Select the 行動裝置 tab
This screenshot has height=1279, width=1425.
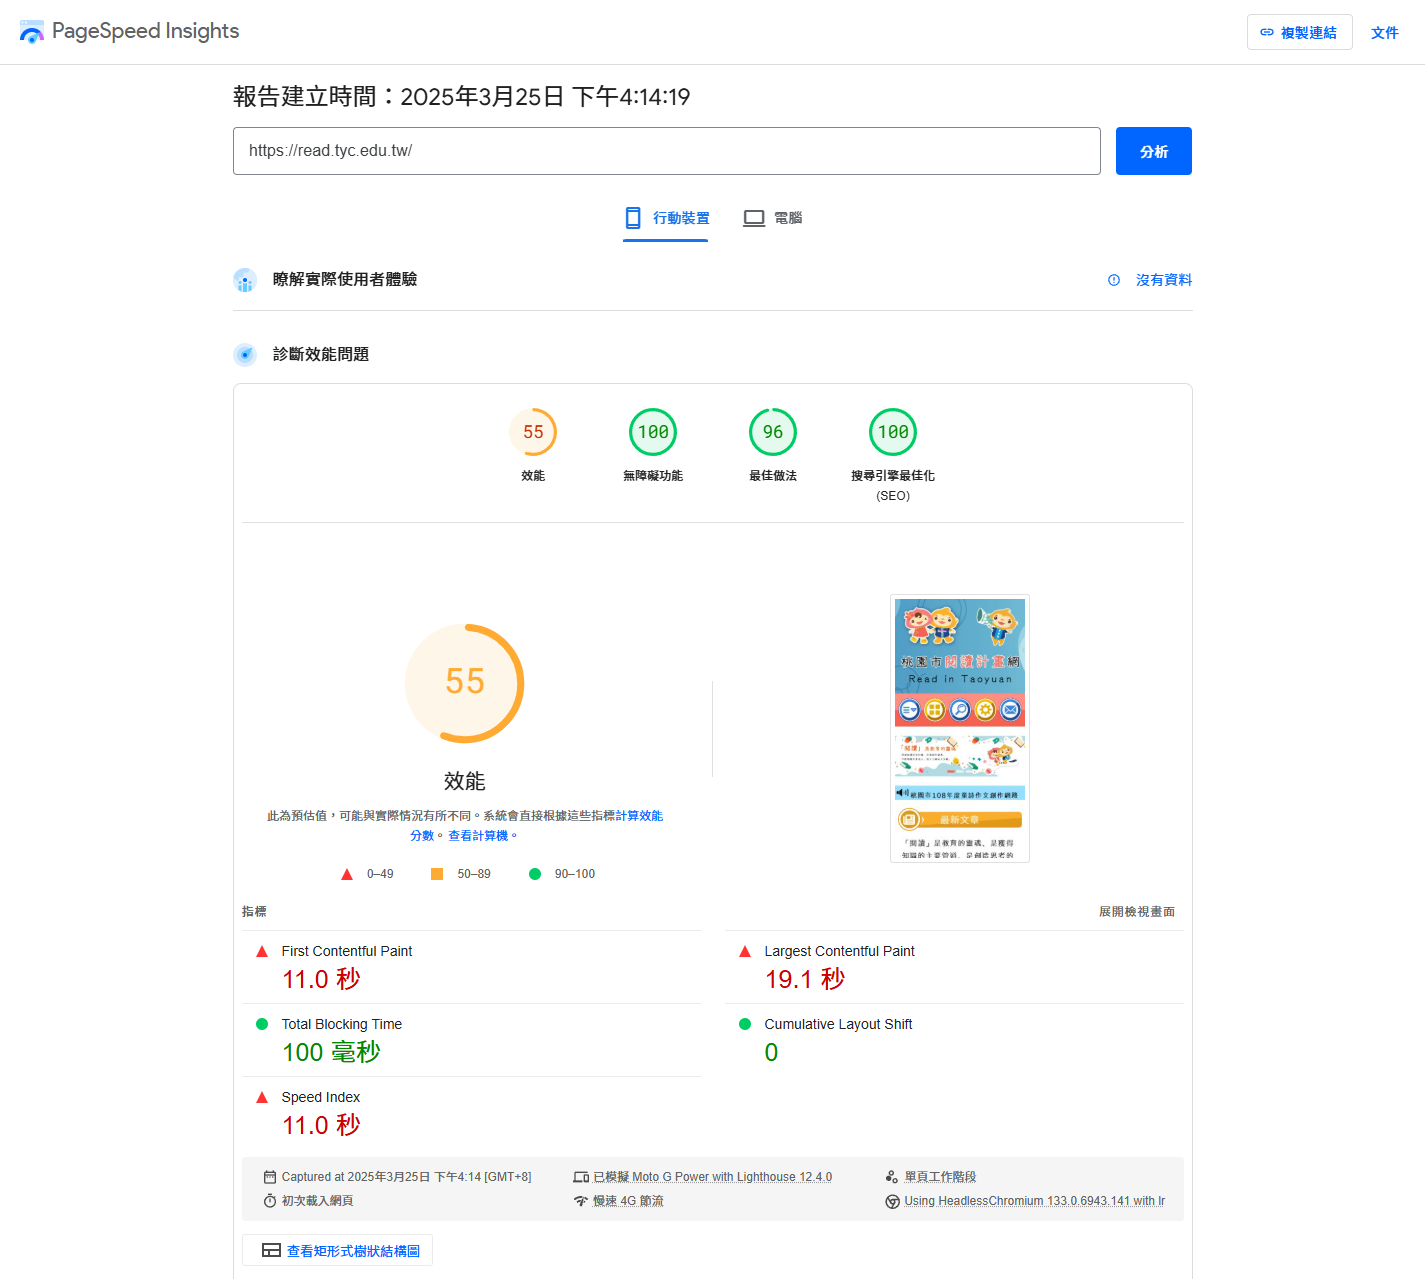[666, 217]
